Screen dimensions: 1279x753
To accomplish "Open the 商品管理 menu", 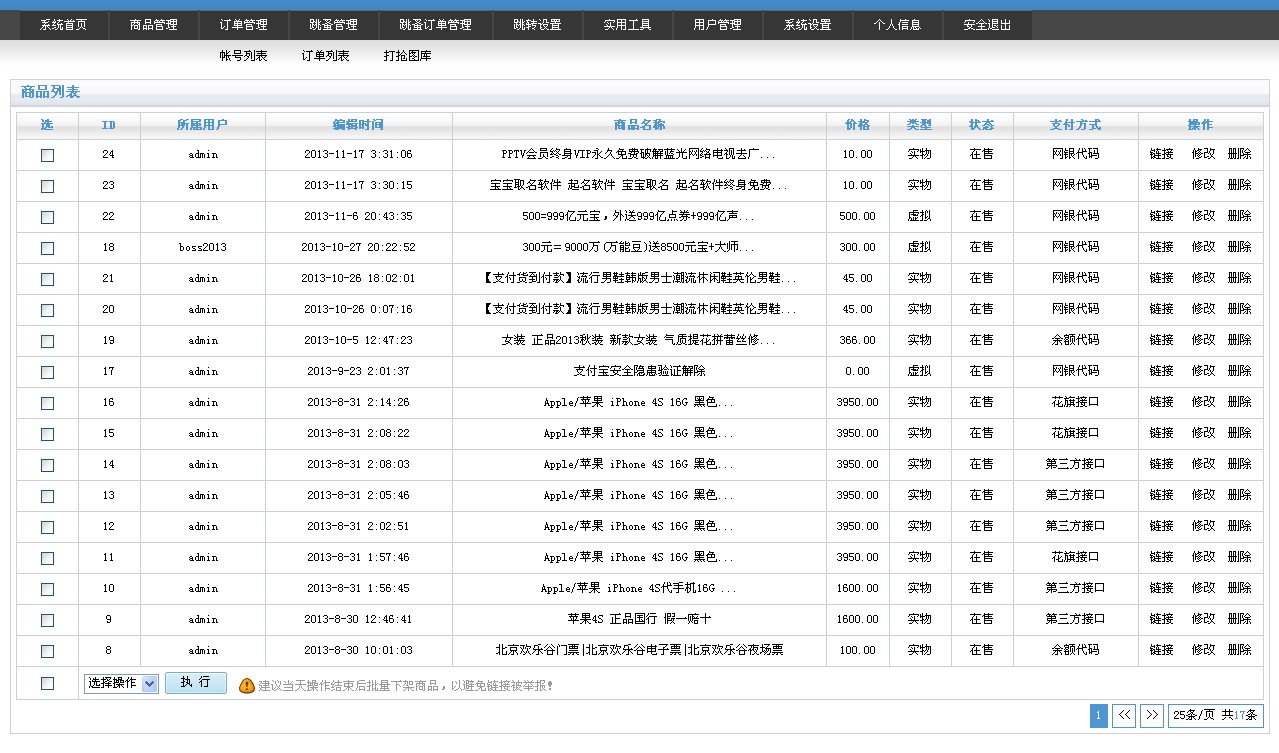I will point(152,25).
